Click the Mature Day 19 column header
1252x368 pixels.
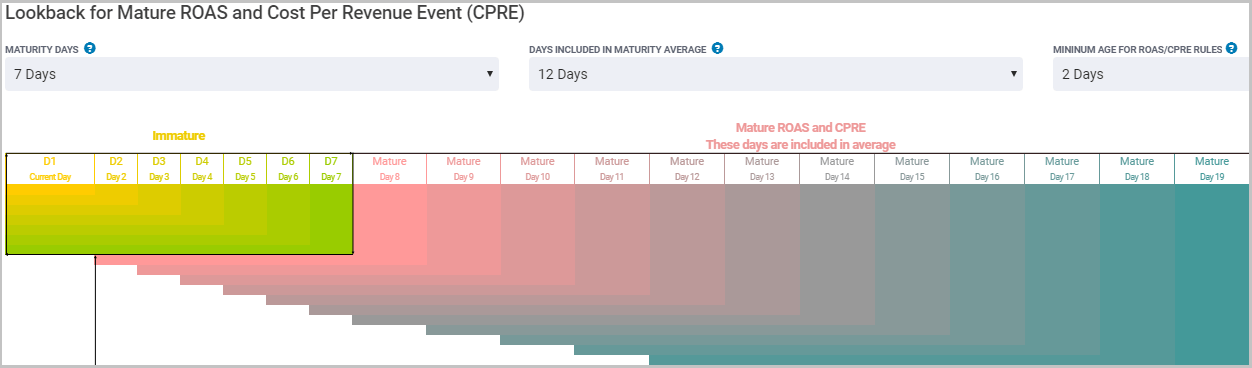tap(1212, 168)
